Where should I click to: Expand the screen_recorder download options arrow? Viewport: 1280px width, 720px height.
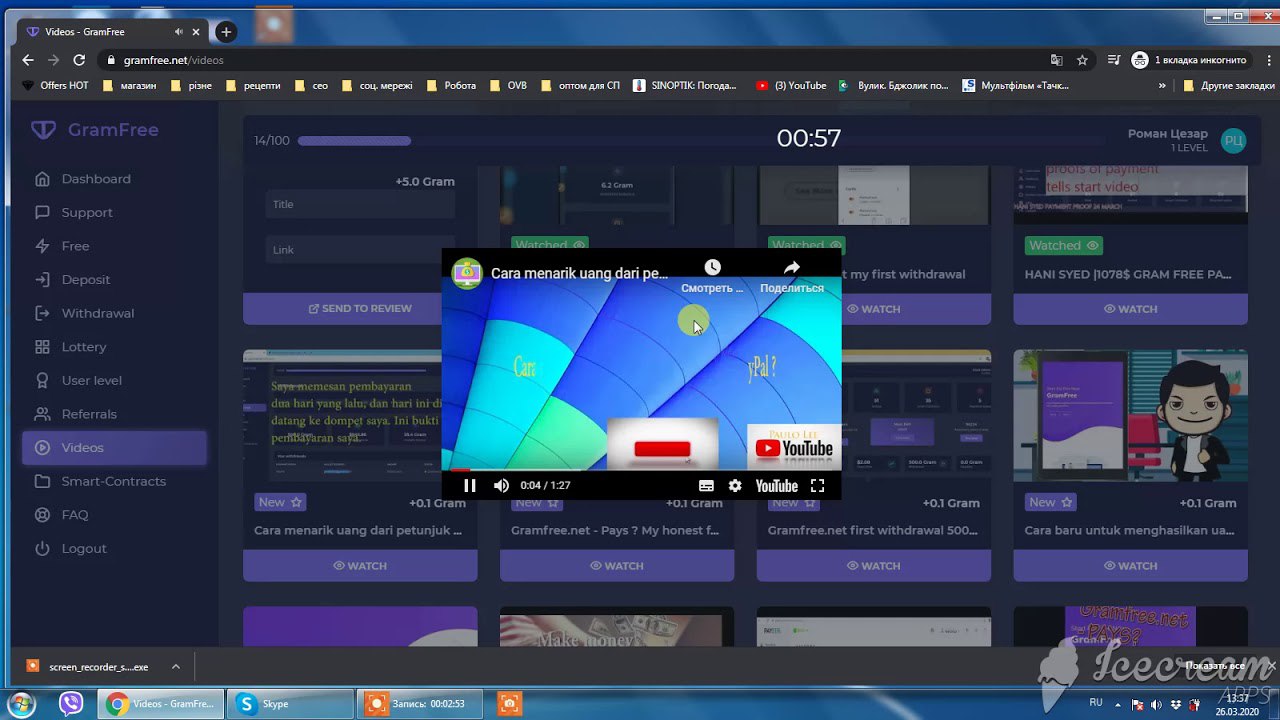176,667
